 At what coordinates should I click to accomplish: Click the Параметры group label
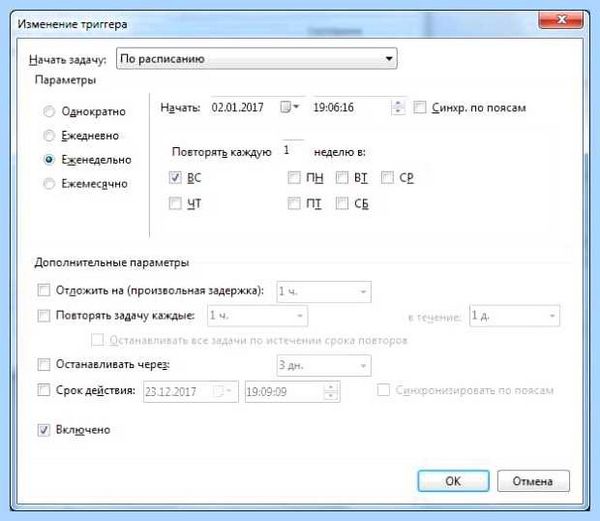point(65,80)
